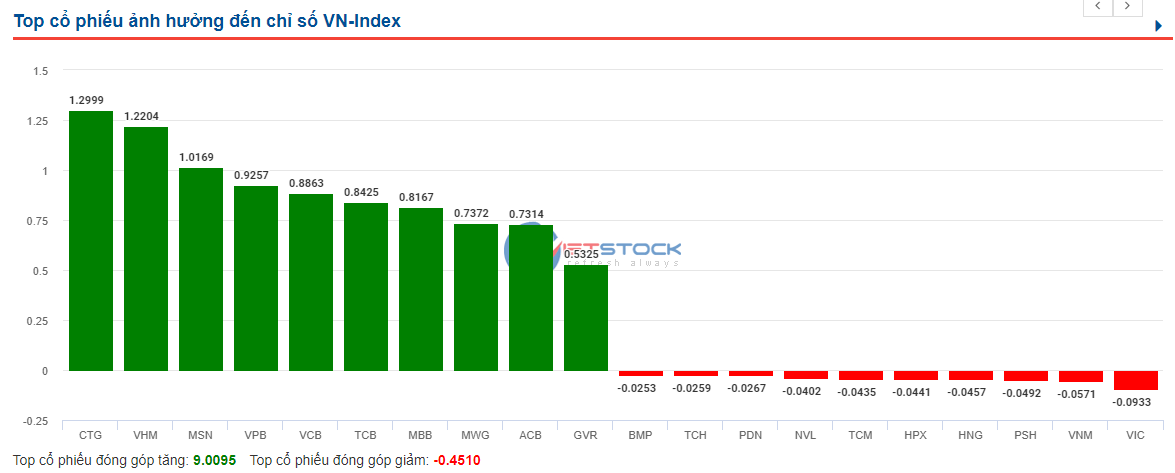Click the gainers total value 9.0095
1175x473 pixels.
click(215, 461)
